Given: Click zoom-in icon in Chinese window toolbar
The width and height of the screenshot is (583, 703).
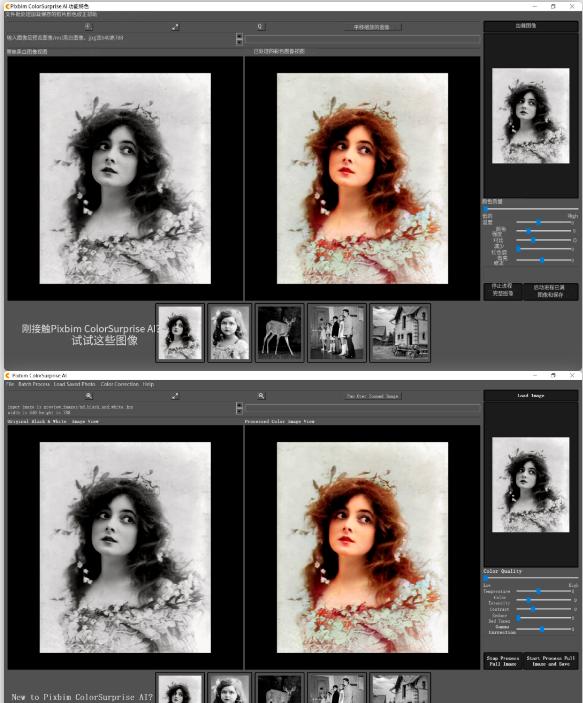Looking at the screenshot, I should point(88,26).
